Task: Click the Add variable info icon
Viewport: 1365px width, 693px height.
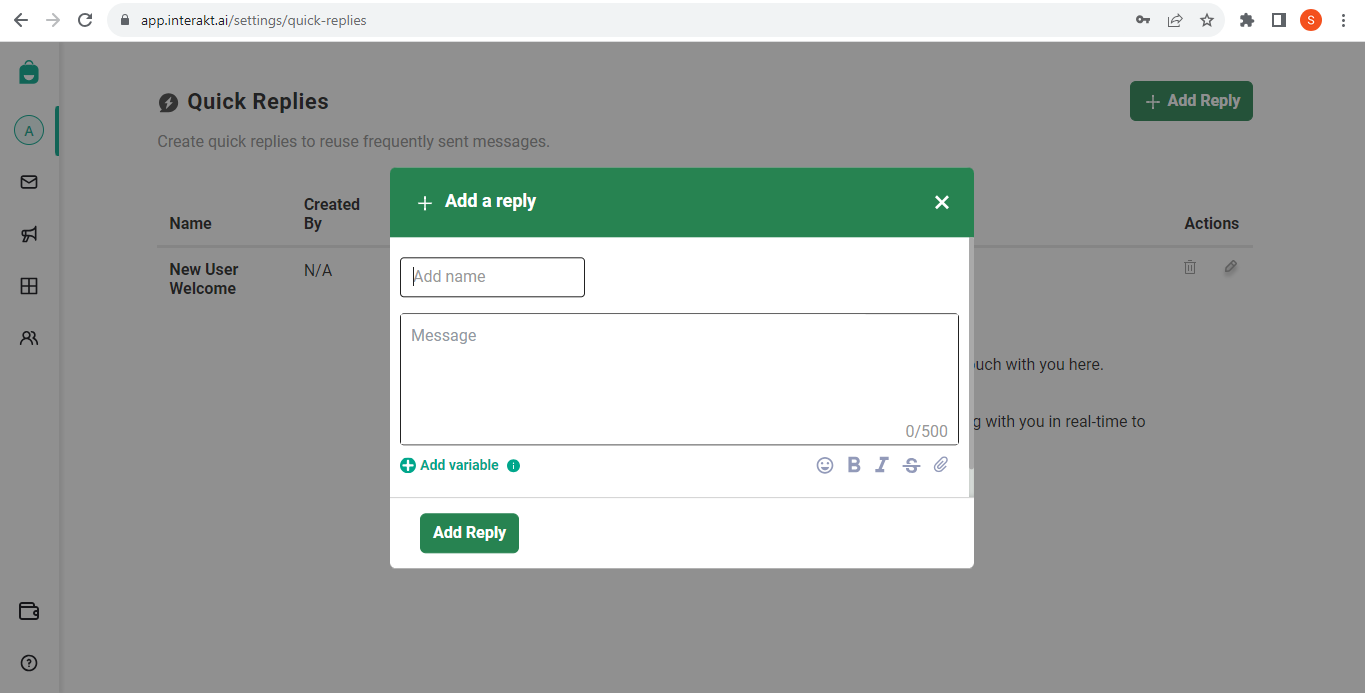Action: pyautogui.click(x=514, y=466)
